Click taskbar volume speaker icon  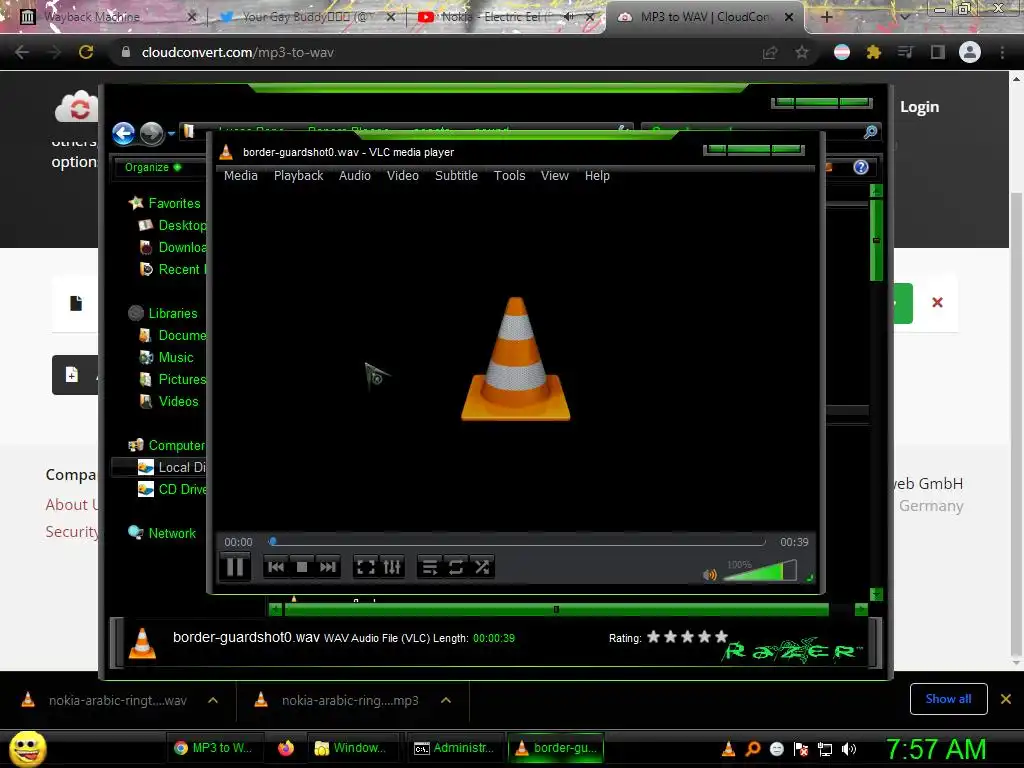[x=849, y=749]
